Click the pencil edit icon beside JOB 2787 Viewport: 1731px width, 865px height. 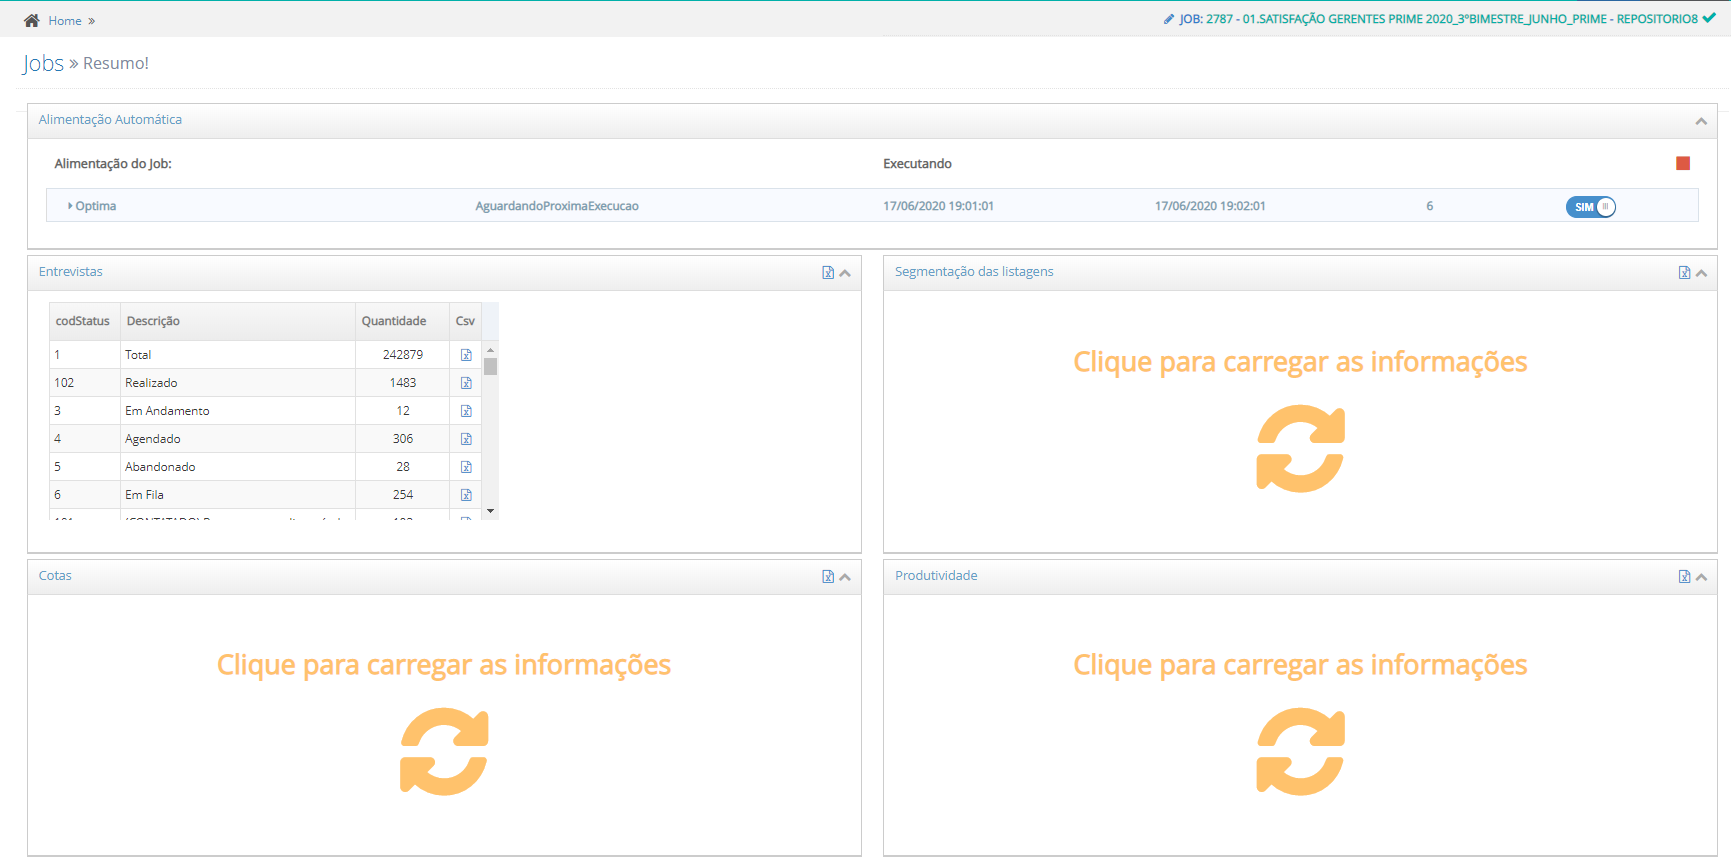tap(1169, 19)
